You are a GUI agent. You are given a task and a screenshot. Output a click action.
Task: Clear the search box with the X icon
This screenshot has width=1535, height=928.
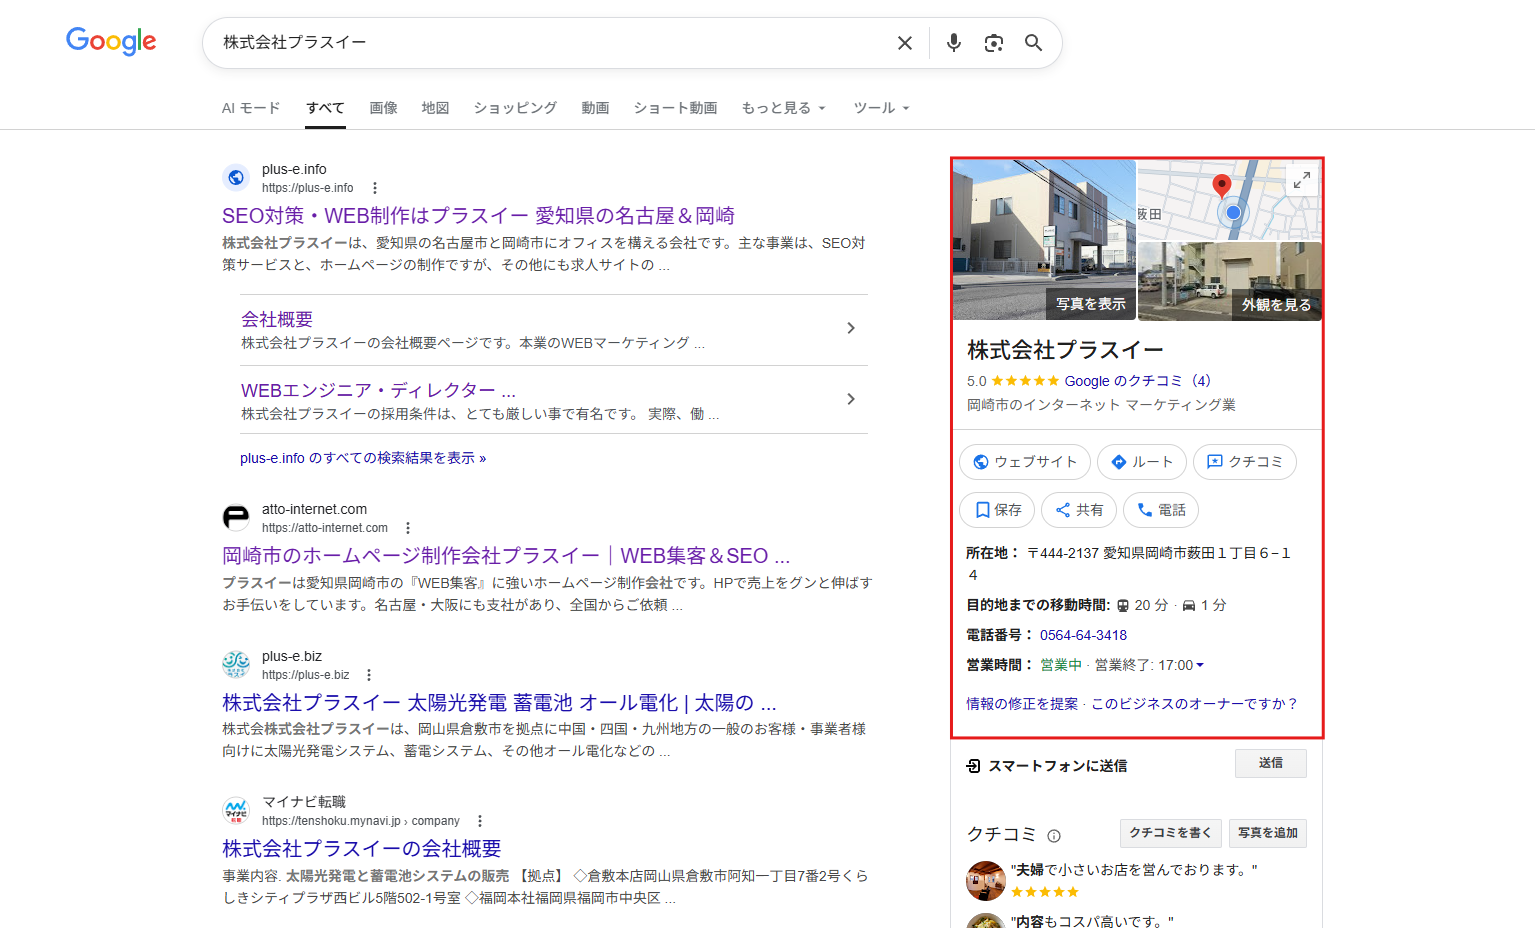tap(904, 43)
